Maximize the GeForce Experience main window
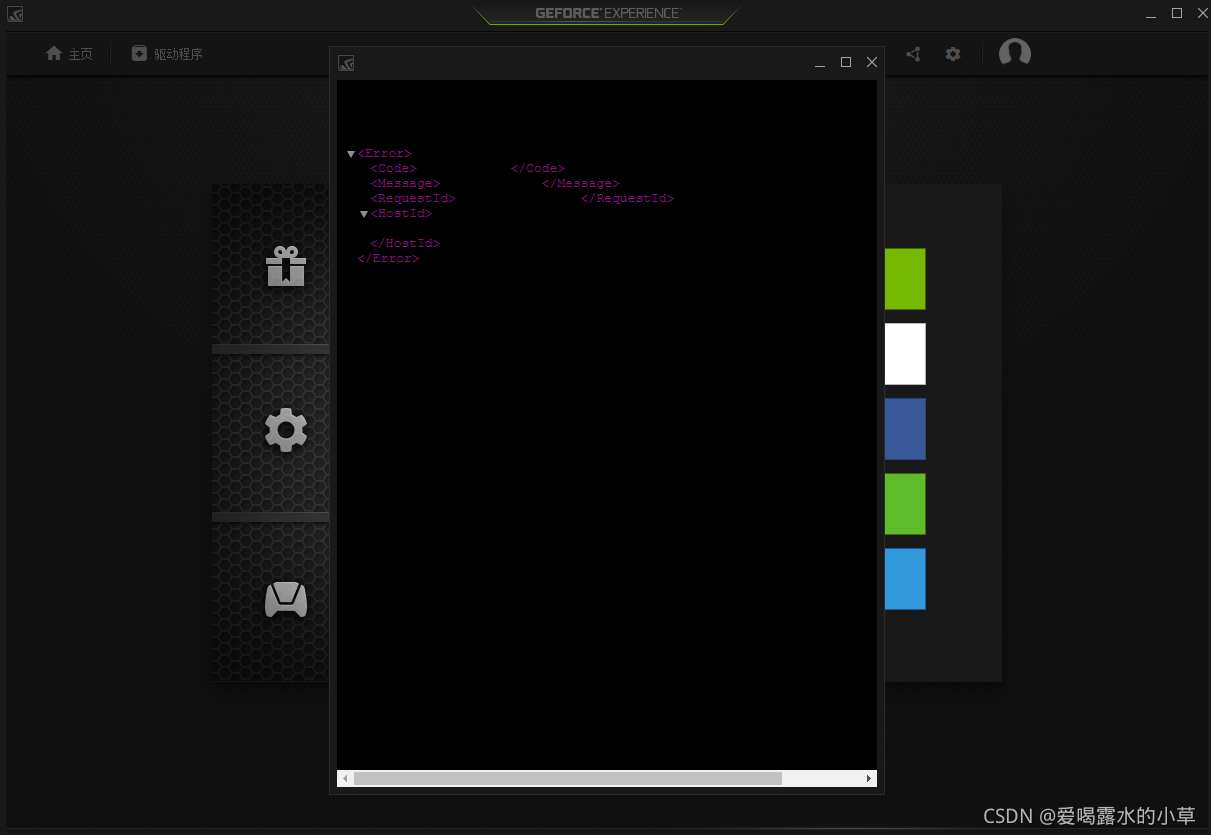 click(1177, 13)
